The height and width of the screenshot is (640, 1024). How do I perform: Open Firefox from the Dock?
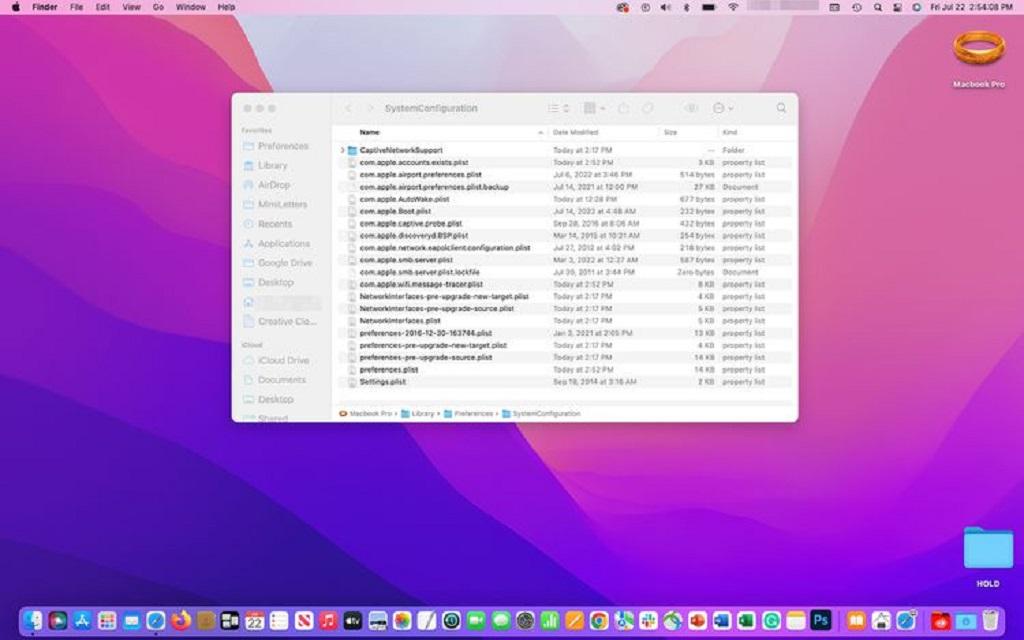point(181,620)
